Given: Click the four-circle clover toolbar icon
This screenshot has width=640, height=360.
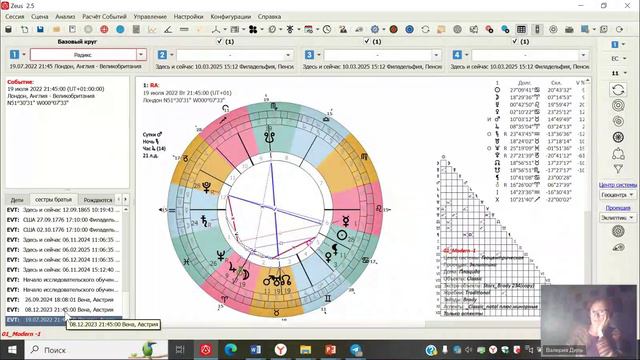Looking at the screenshot, I should click(253, 29).
